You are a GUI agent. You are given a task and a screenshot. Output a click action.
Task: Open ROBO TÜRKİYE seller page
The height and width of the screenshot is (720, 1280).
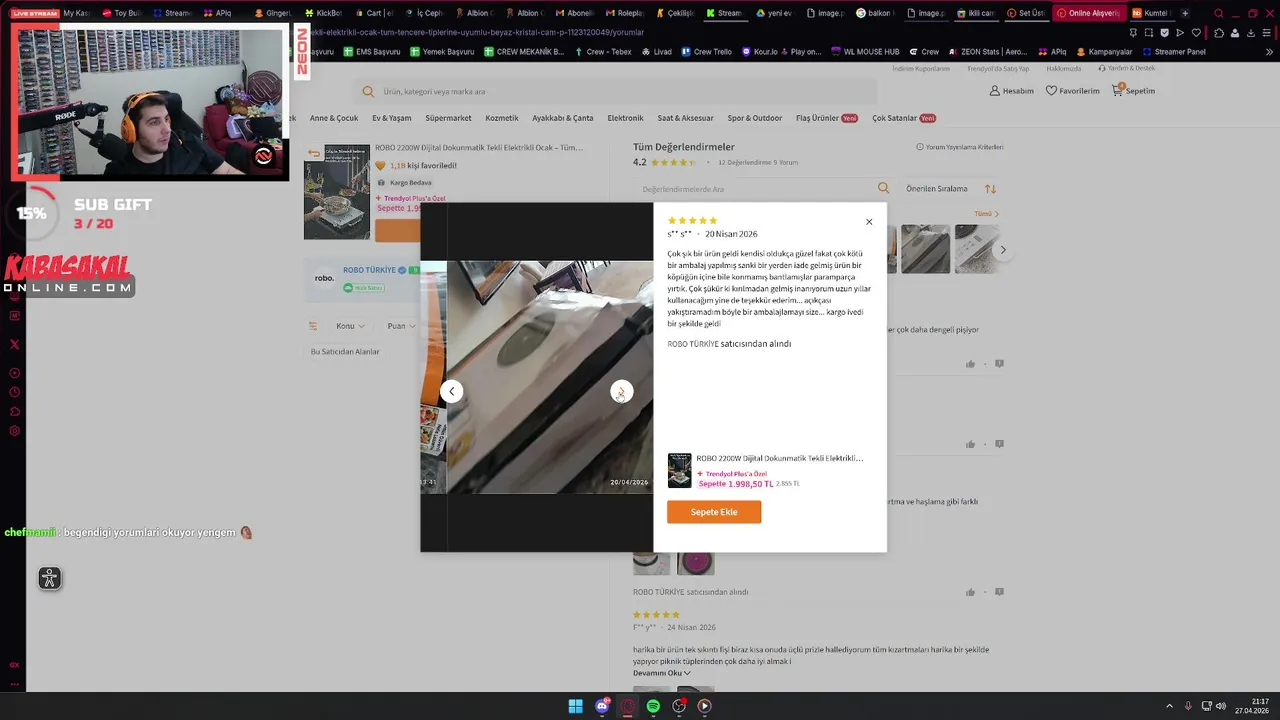(x=370, y=270)
